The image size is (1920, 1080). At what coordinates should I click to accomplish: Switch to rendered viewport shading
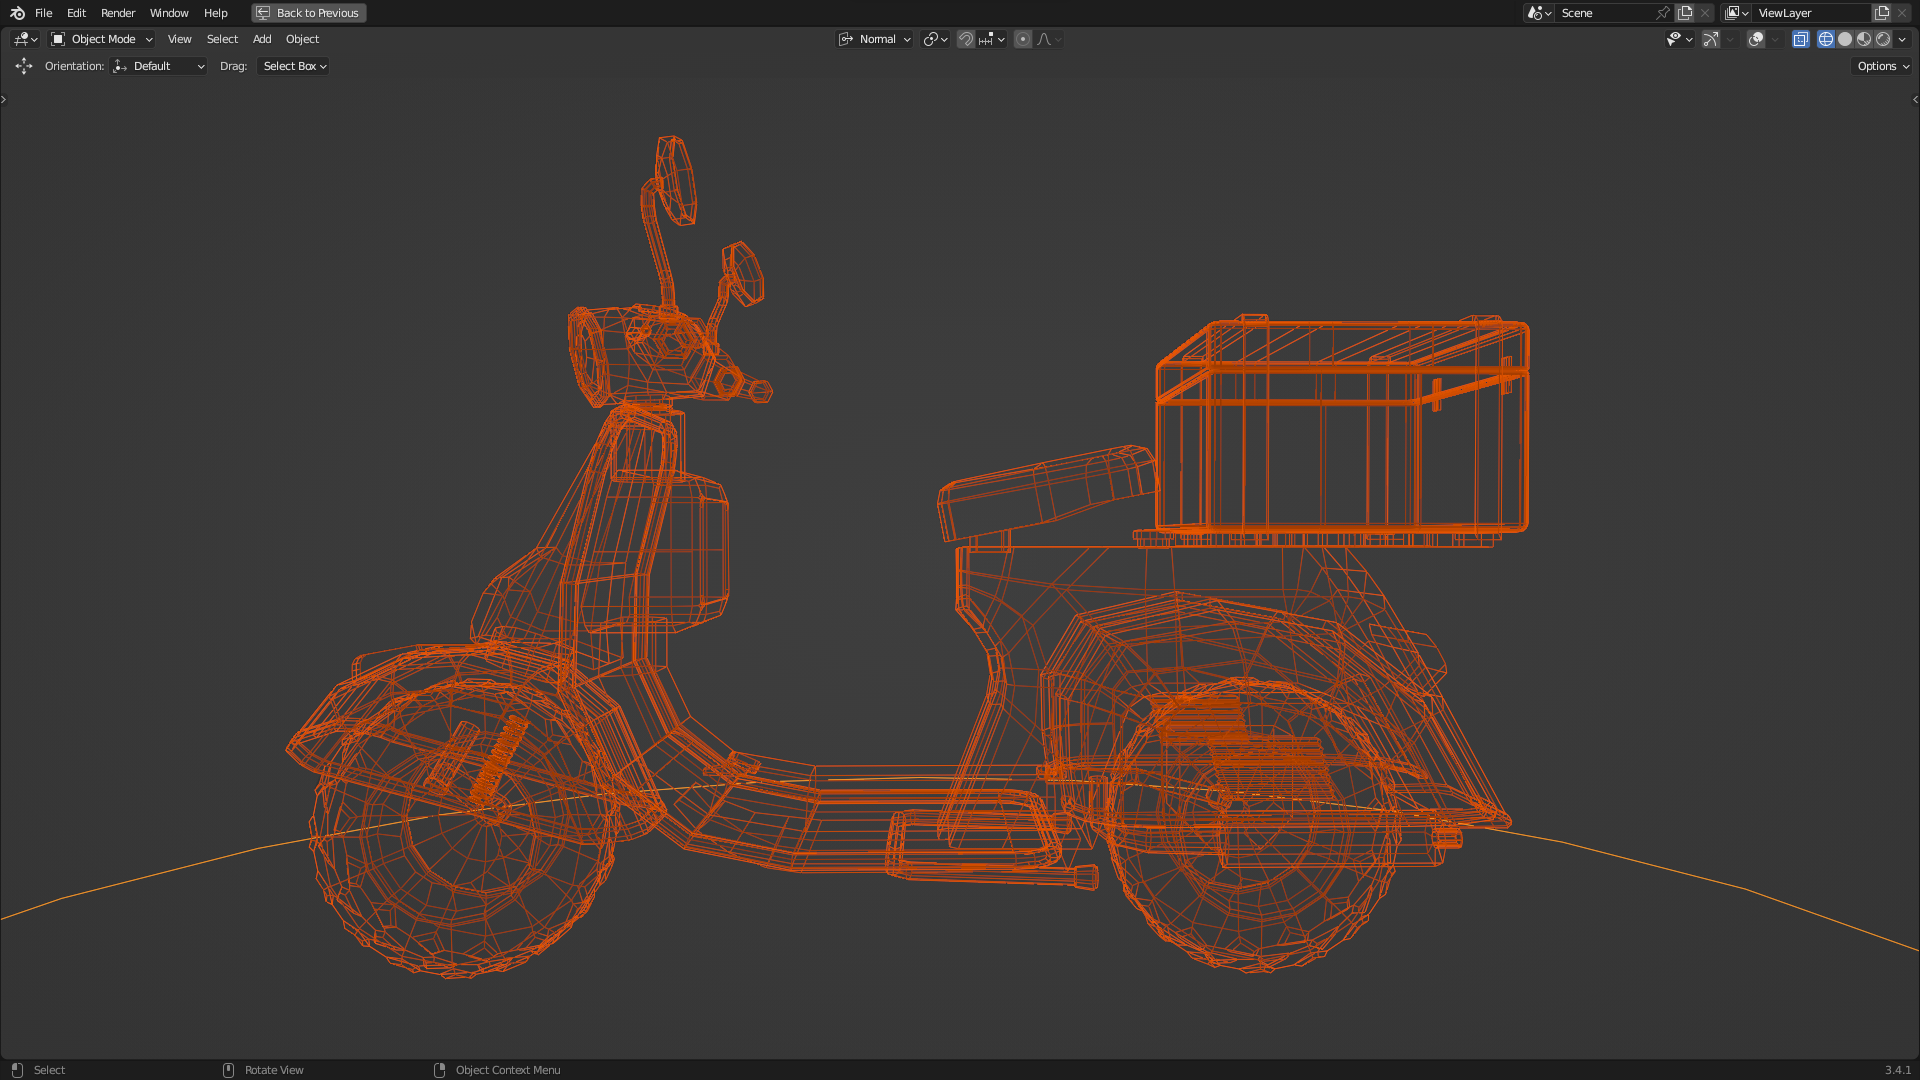tap(1883, 39)
